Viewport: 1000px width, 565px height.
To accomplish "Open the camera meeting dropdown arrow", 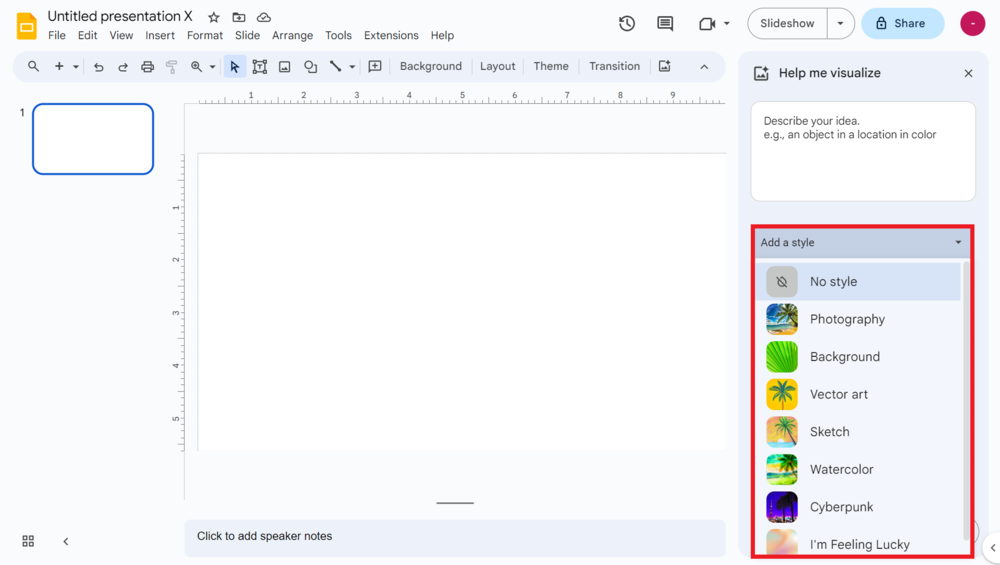I will pos(727,23).
